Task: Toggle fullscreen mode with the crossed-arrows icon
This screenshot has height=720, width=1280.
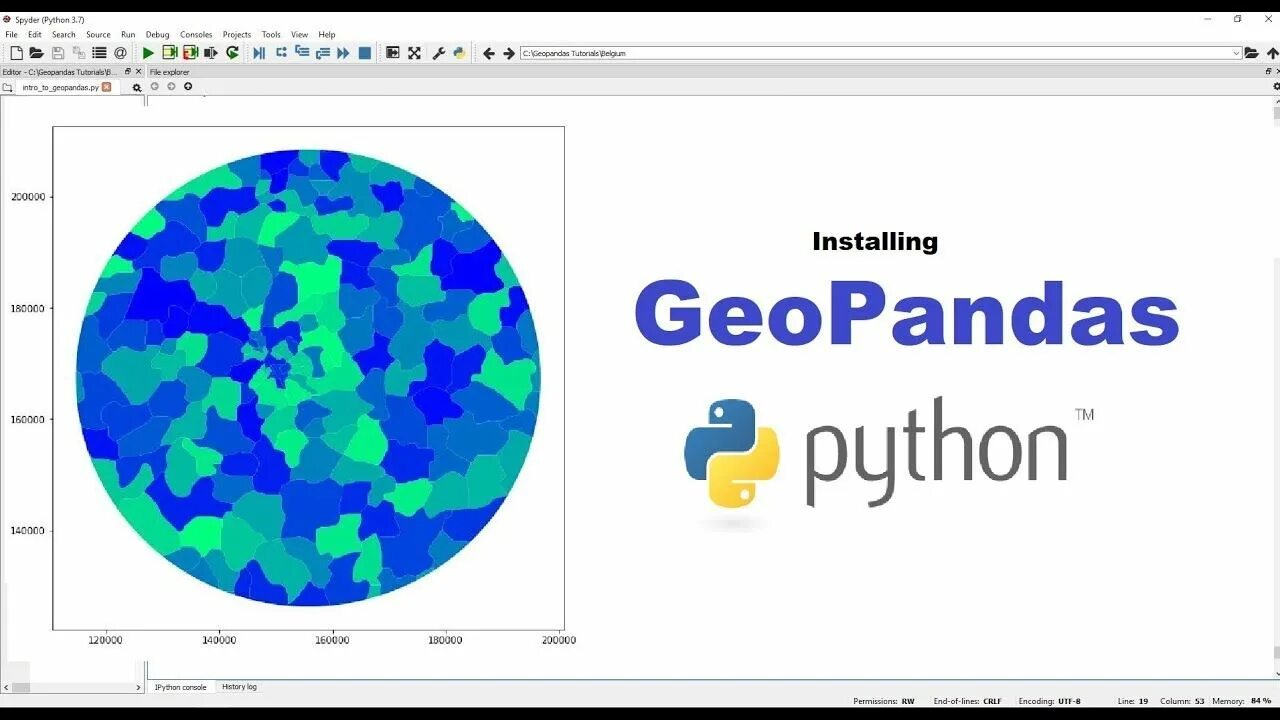Action: (x=414, y=53)
